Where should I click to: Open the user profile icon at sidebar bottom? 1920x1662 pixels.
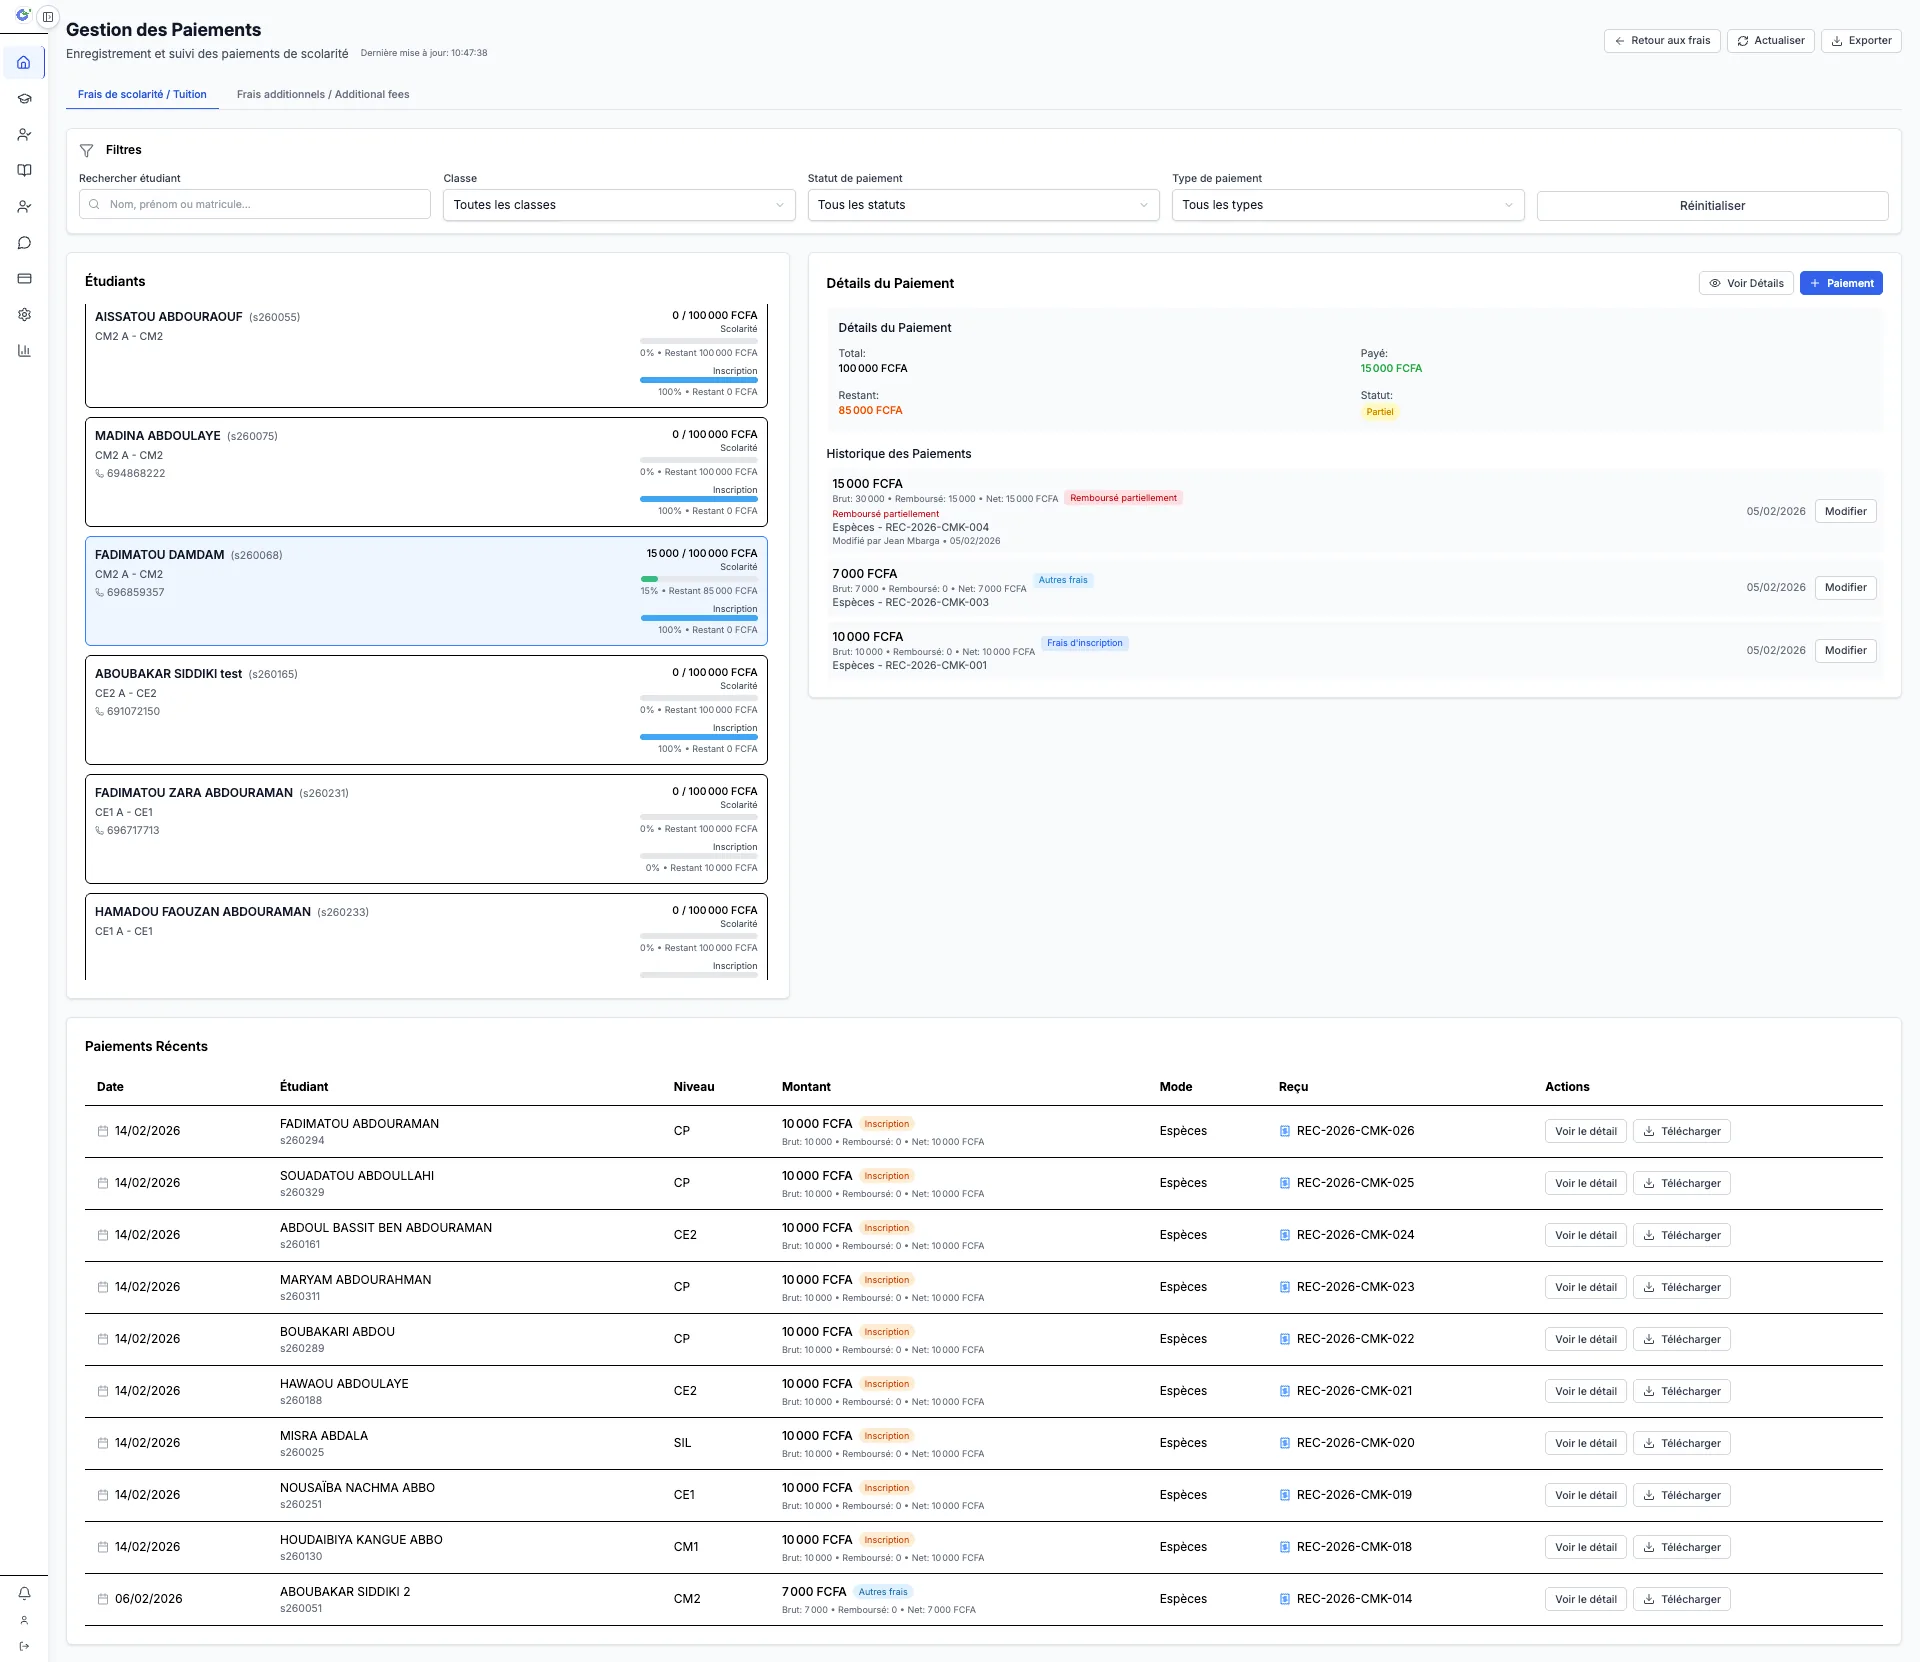(x=24, y=1621)
